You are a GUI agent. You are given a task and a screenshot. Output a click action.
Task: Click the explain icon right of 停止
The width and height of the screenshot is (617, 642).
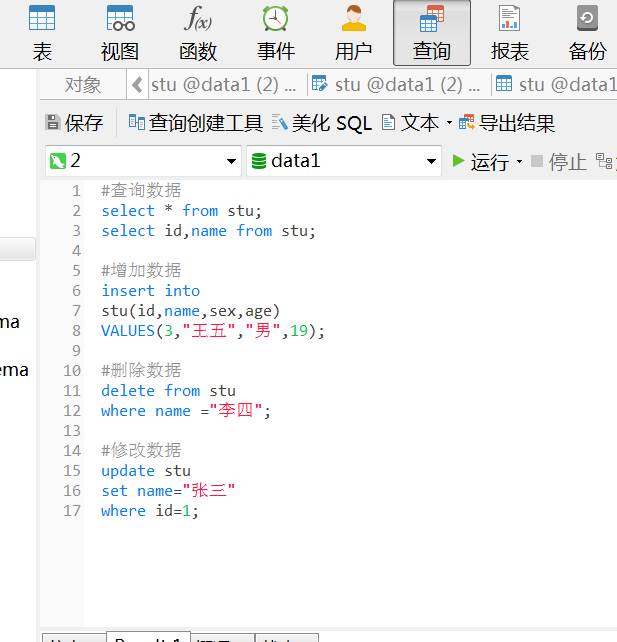(x=604, y=161)
